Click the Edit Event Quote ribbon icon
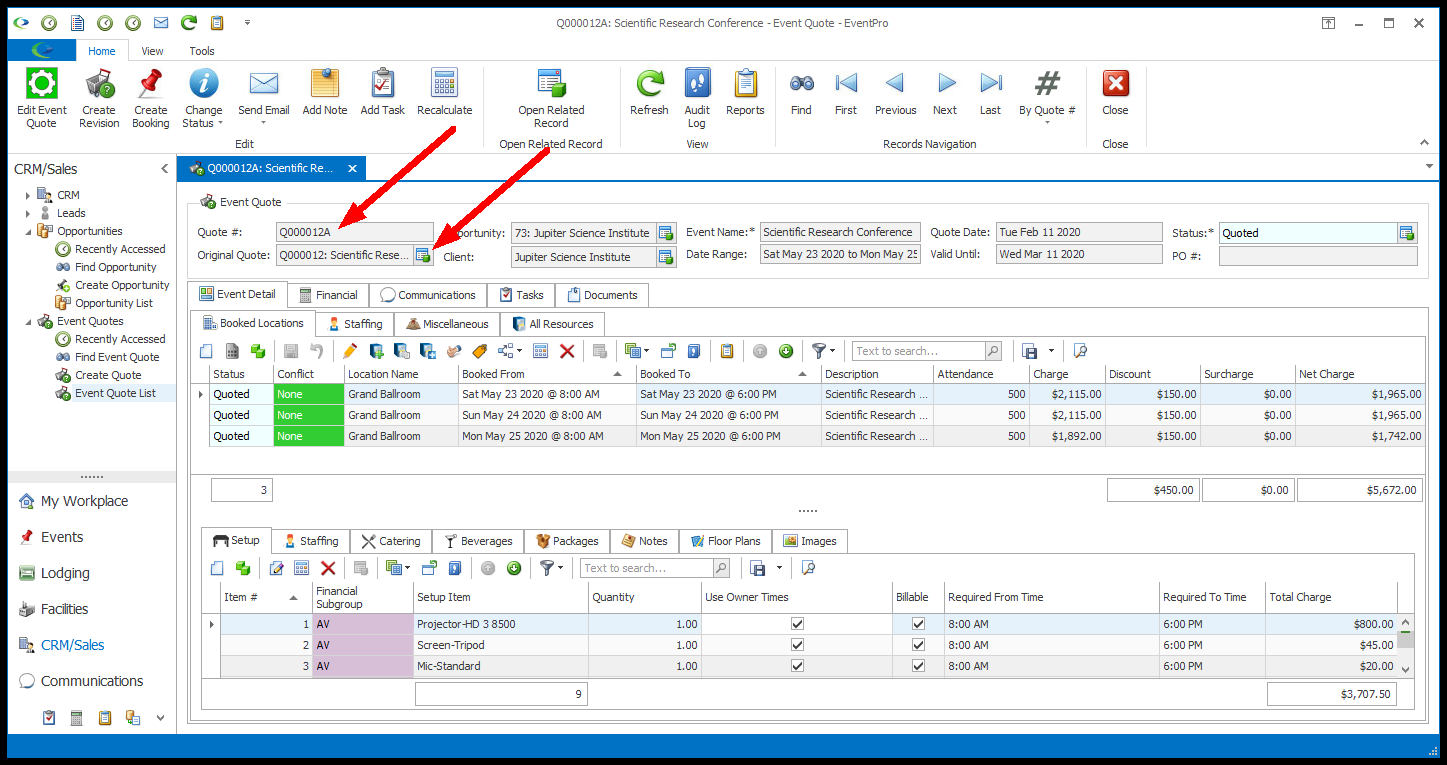The image size is (1447, 765). 42,83
